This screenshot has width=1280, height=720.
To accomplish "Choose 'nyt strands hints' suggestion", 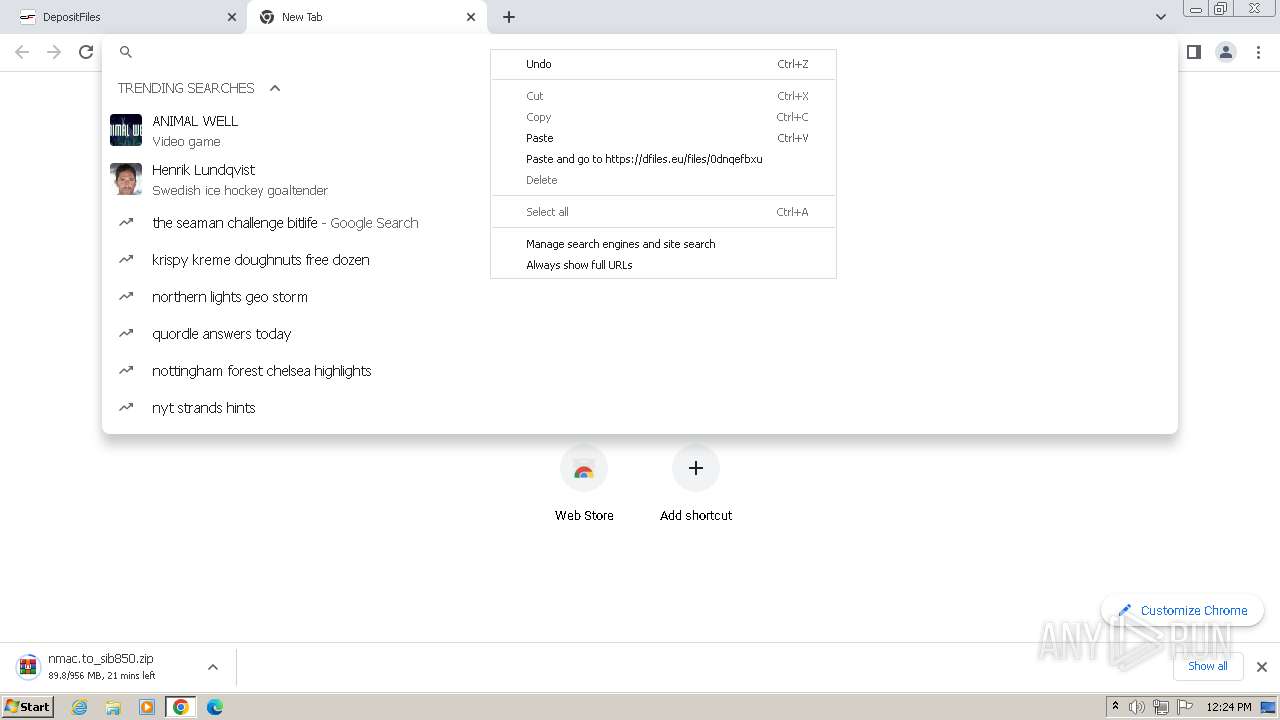I will 640,408.
